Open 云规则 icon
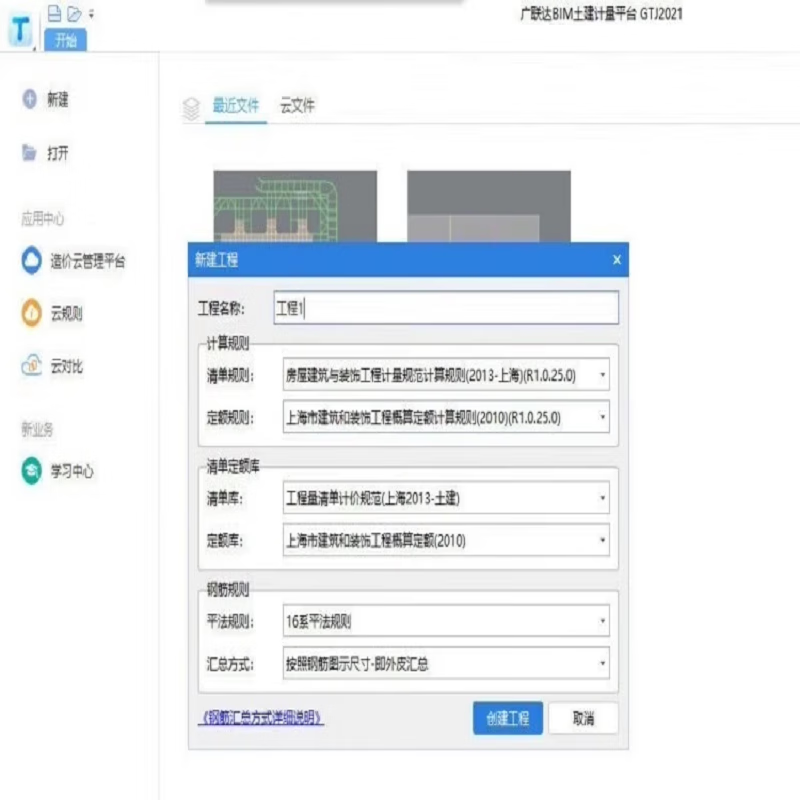This screenshot has width=800, height=800. click(x=32, y=313)
